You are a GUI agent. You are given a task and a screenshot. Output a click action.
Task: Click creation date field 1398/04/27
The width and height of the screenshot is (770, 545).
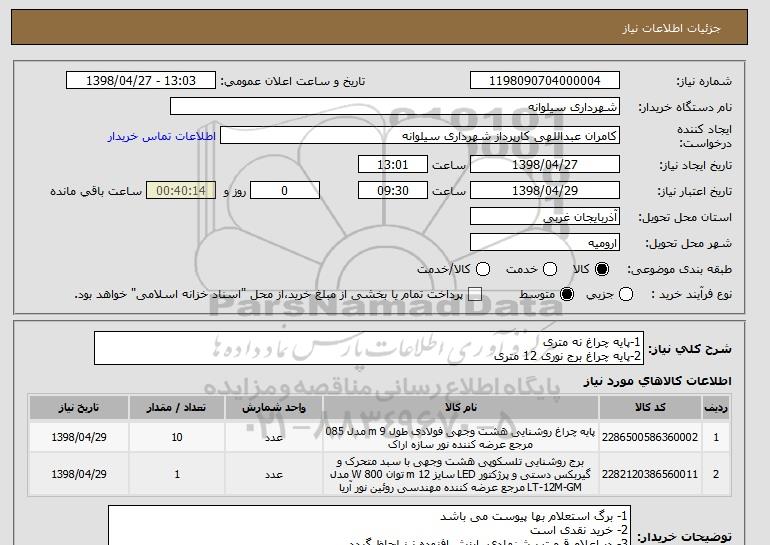point(545,164)
